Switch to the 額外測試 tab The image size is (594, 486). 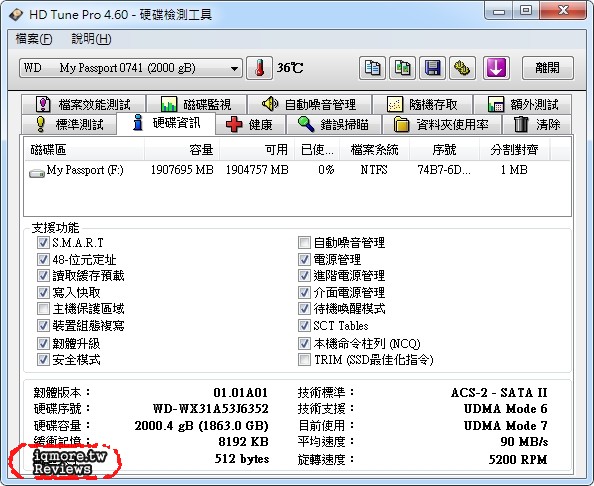[x=523, y=104]
